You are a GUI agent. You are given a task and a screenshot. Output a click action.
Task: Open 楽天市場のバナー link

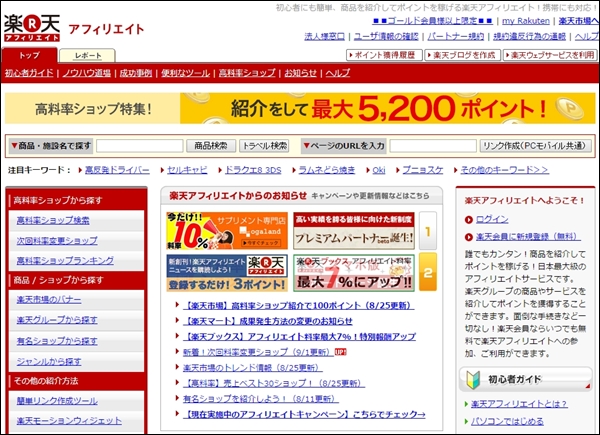(x=49, y=300)
